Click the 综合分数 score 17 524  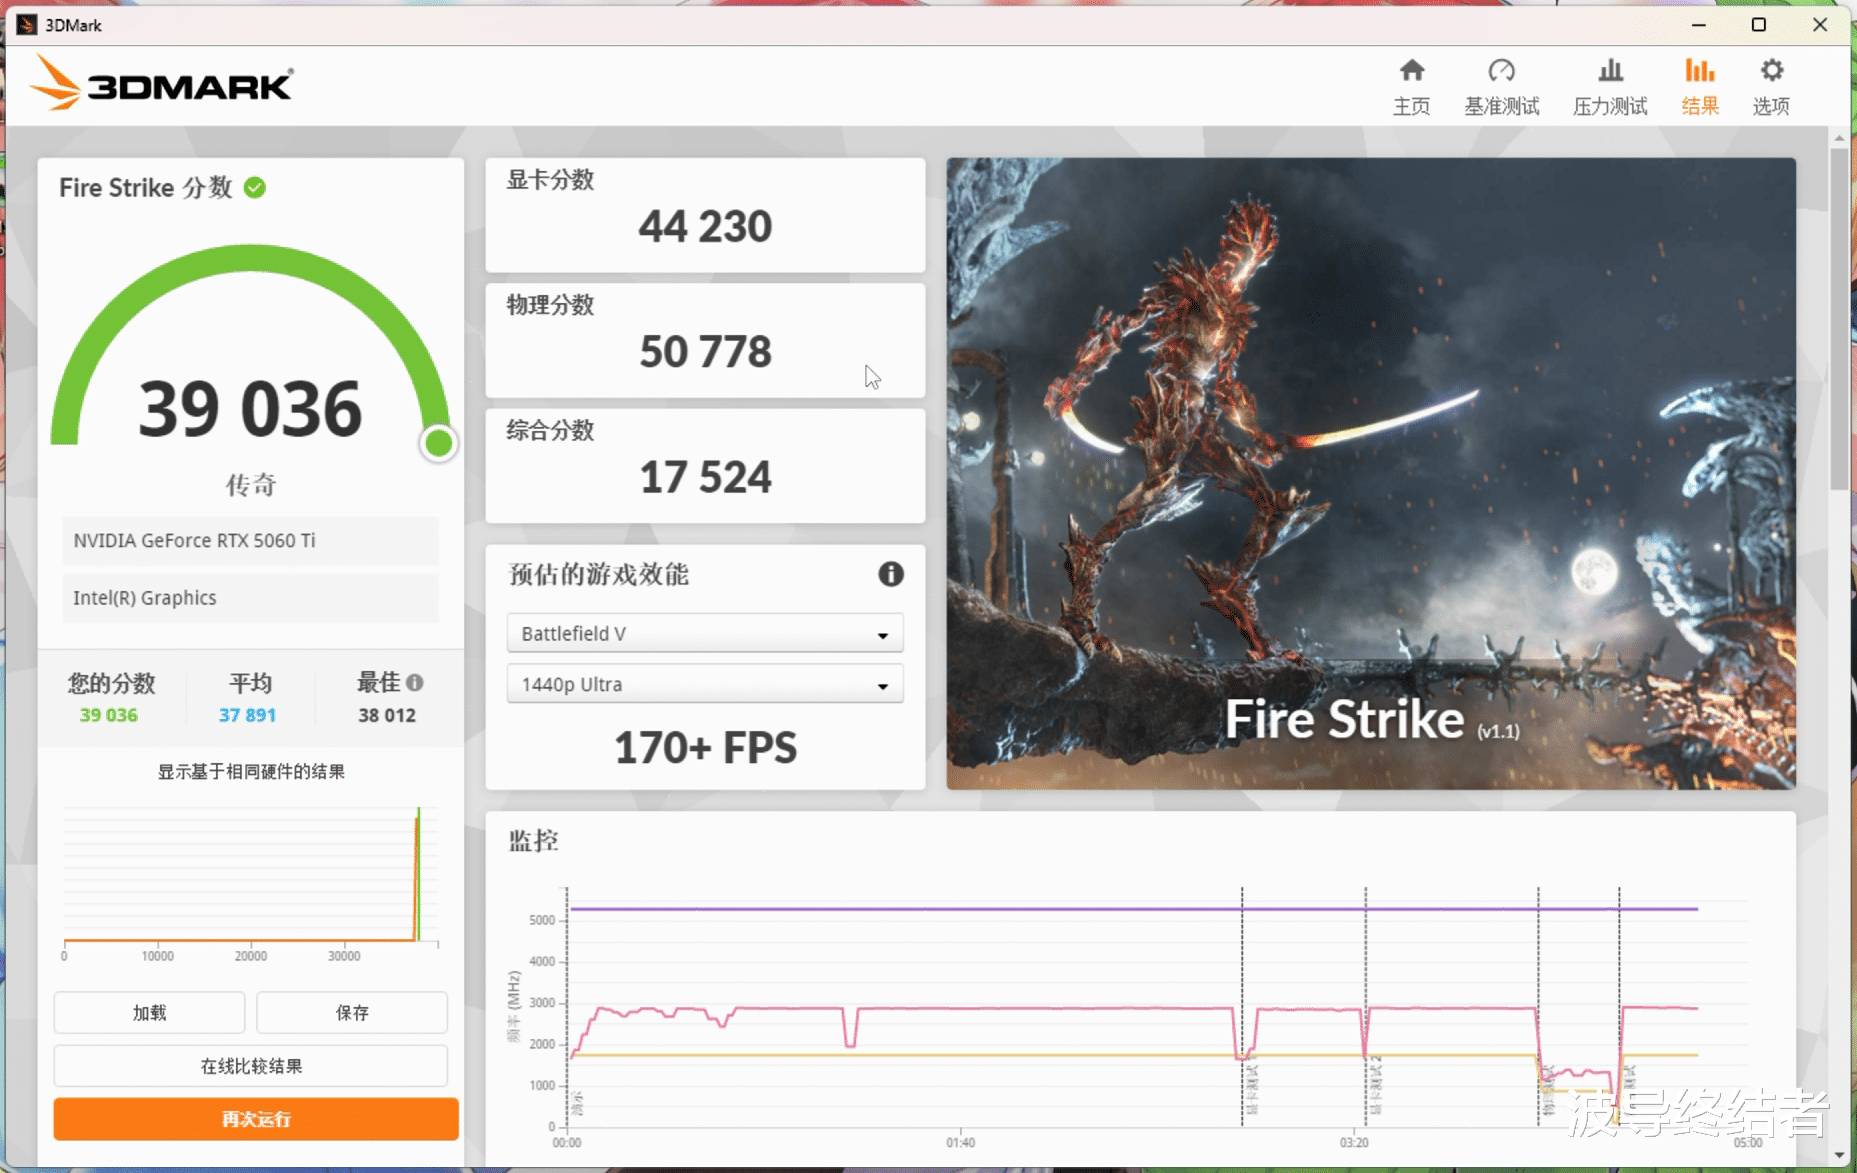point(705,477)
